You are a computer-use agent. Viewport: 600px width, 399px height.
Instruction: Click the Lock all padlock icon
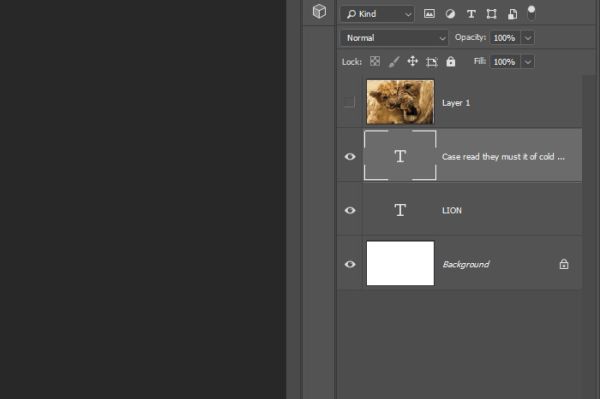[x=451, y=61]
